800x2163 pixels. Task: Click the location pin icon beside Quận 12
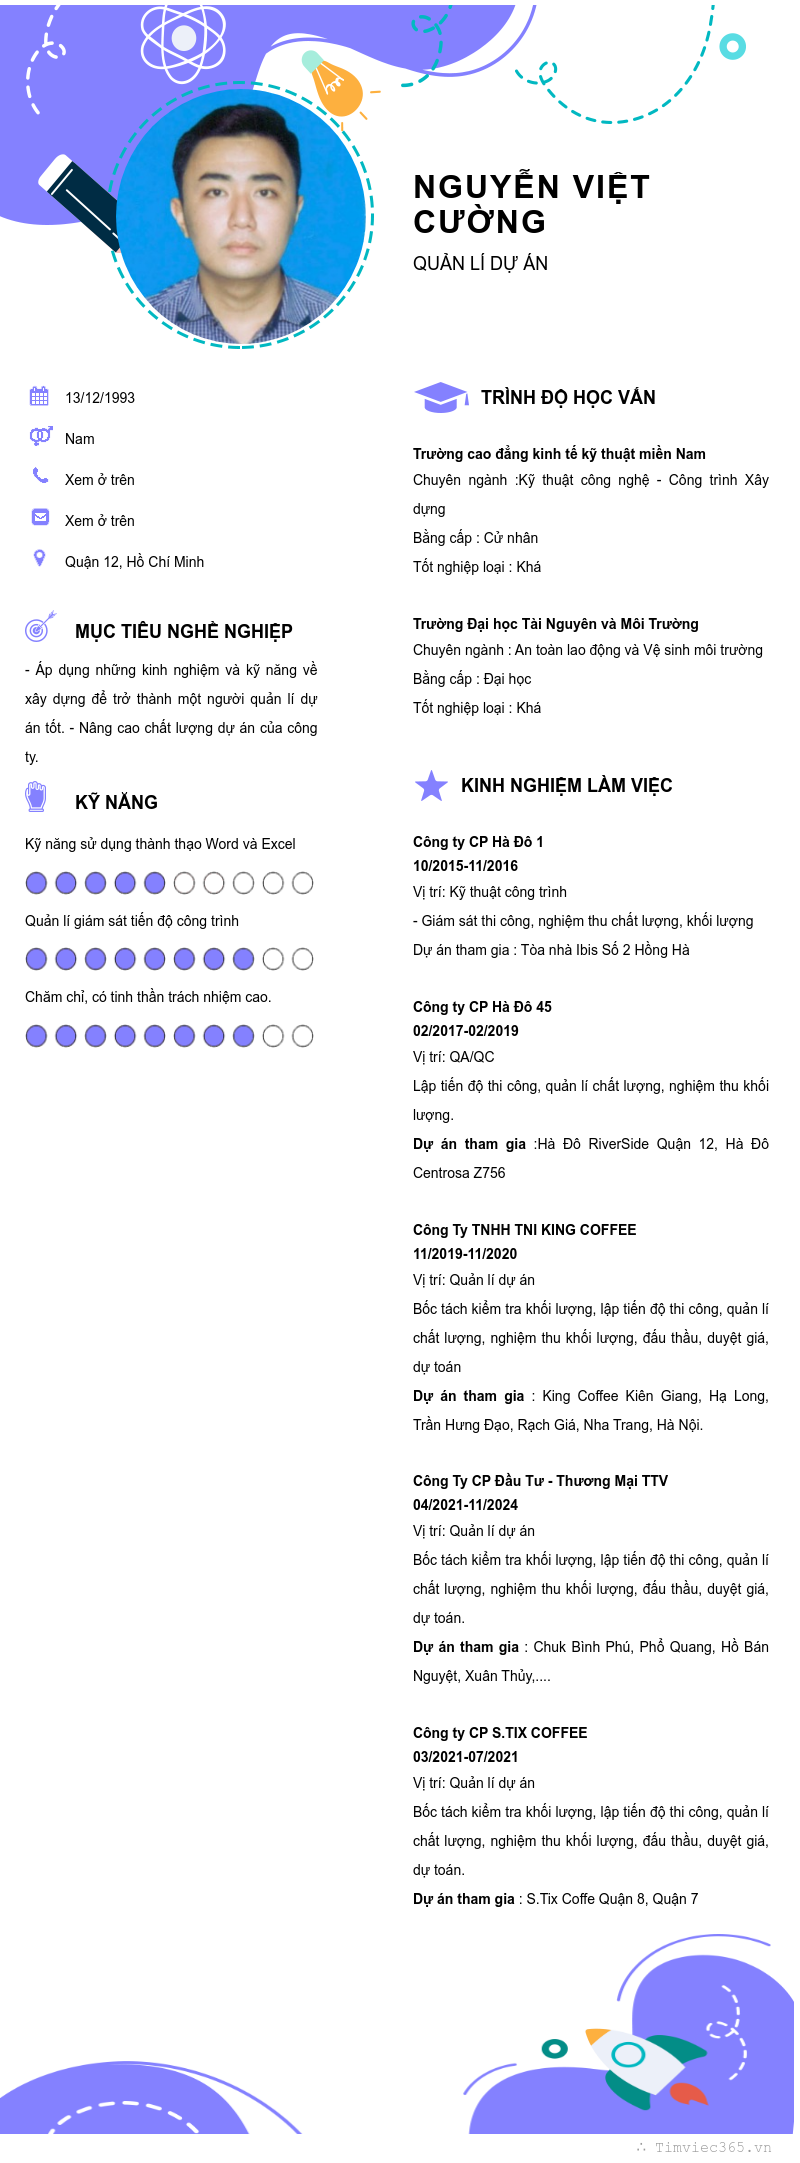pyautogui.click(x=40, y=558)
